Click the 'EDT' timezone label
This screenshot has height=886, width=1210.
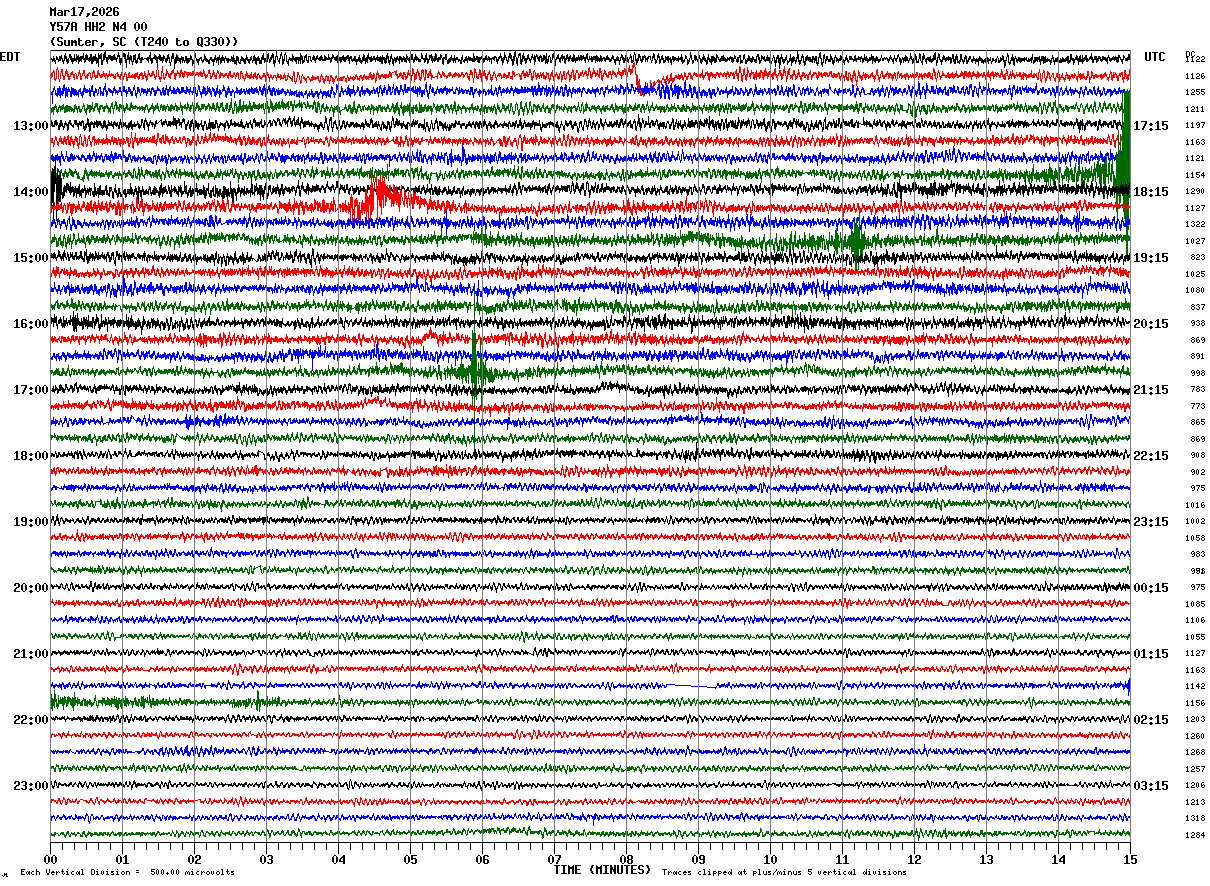pyautogui.click(x=10, y=57)
